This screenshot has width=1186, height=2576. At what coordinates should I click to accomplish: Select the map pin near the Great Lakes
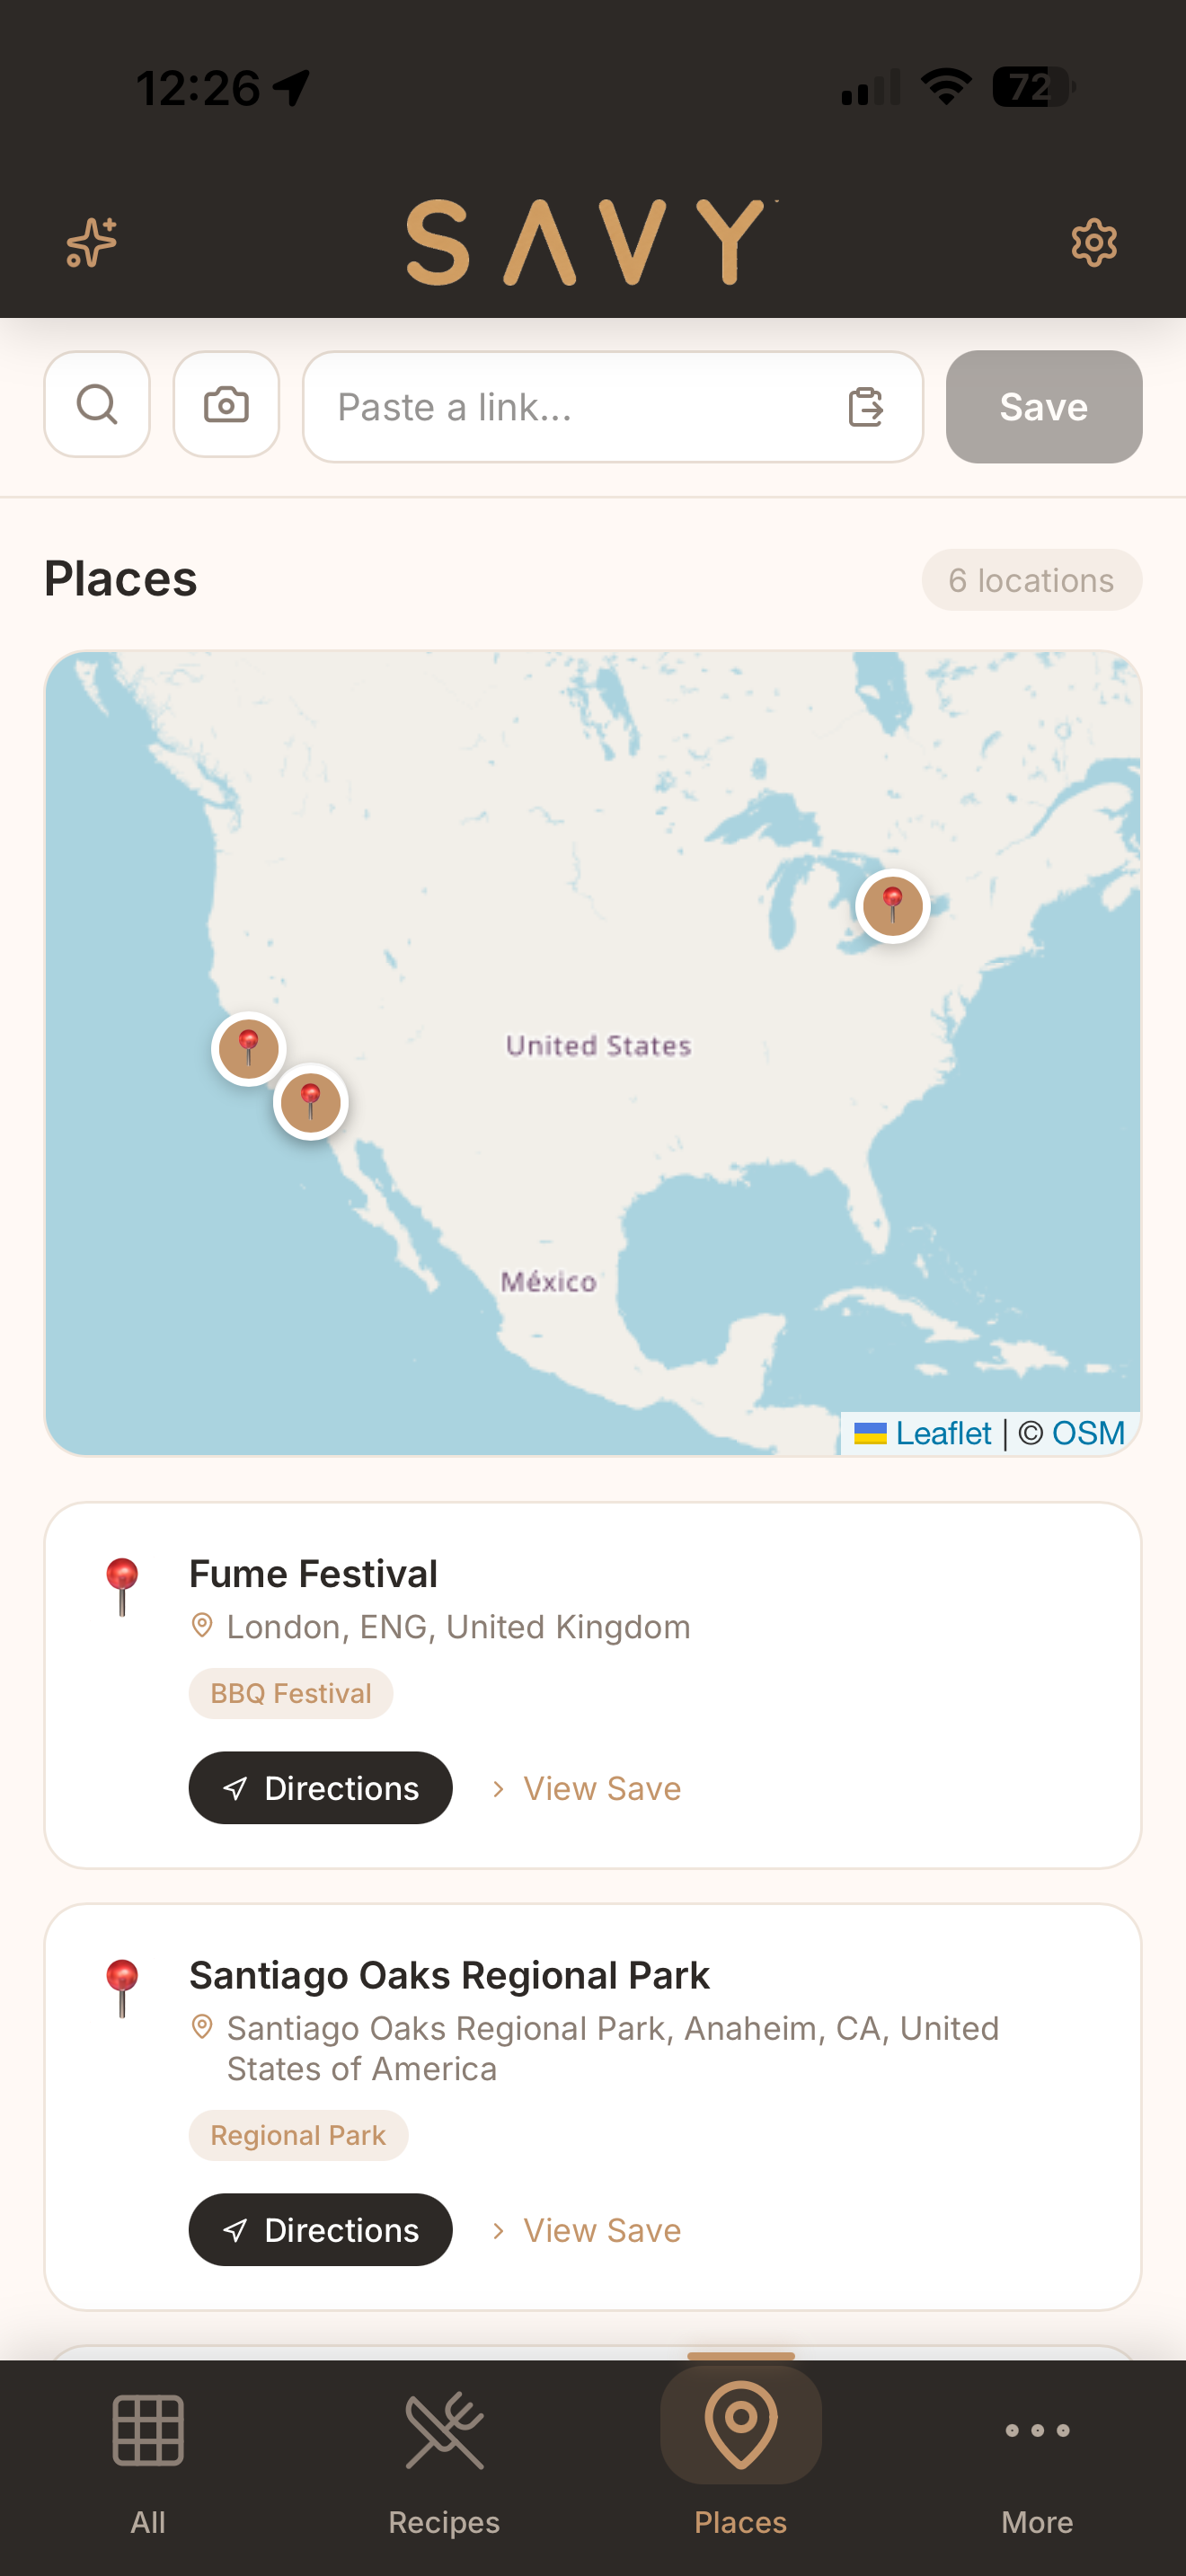point(893,906)
